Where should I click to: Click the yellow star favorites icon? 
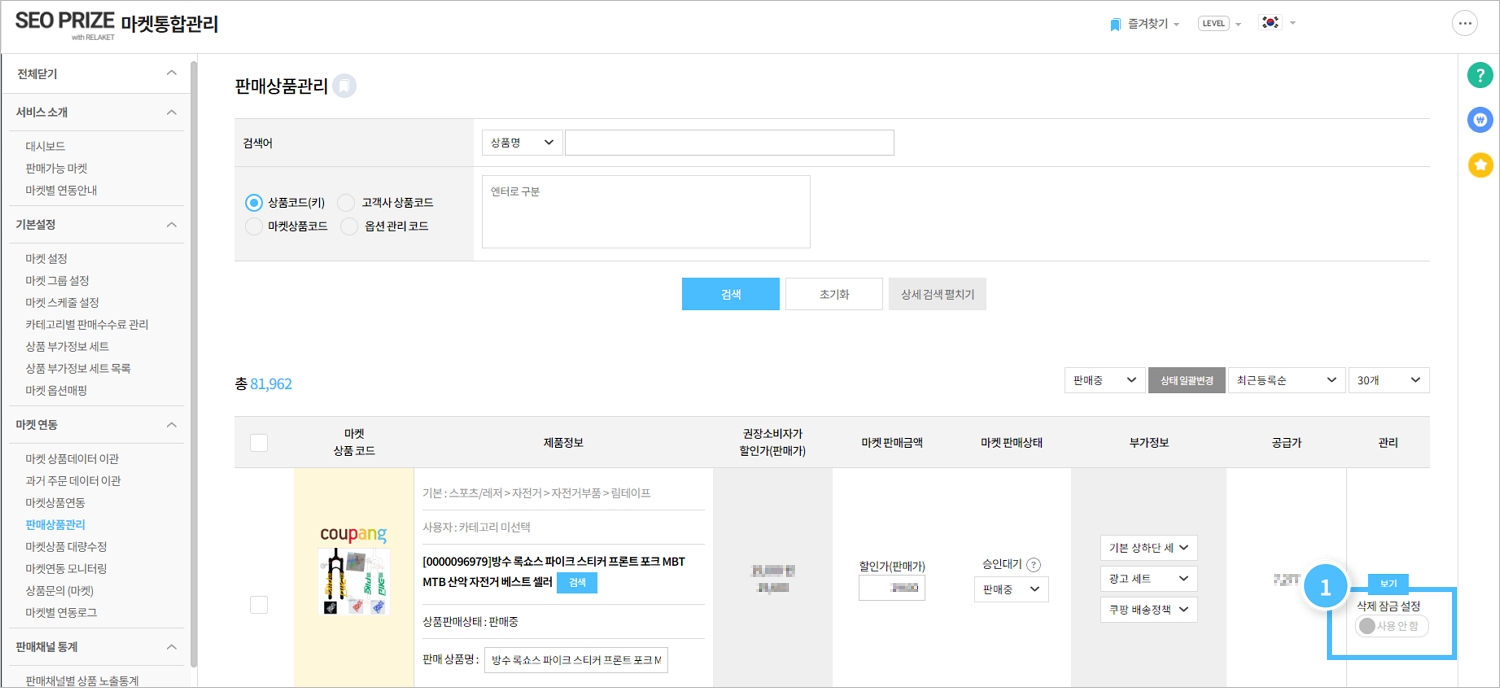[x=1480, y=165]
